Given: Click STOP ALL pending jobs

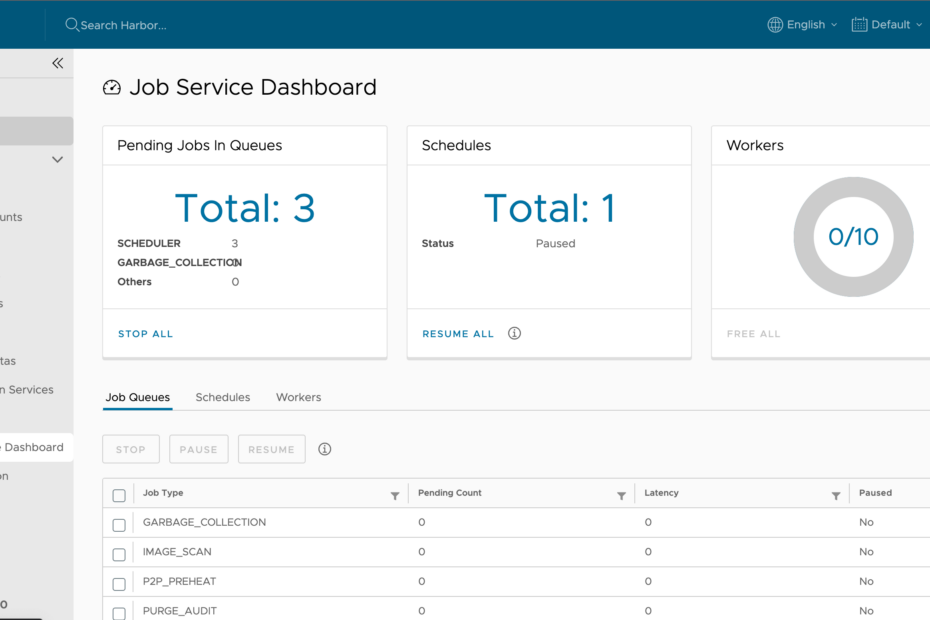Looking at the screenshot, I should pyautogui.click(x=145, y=334).
